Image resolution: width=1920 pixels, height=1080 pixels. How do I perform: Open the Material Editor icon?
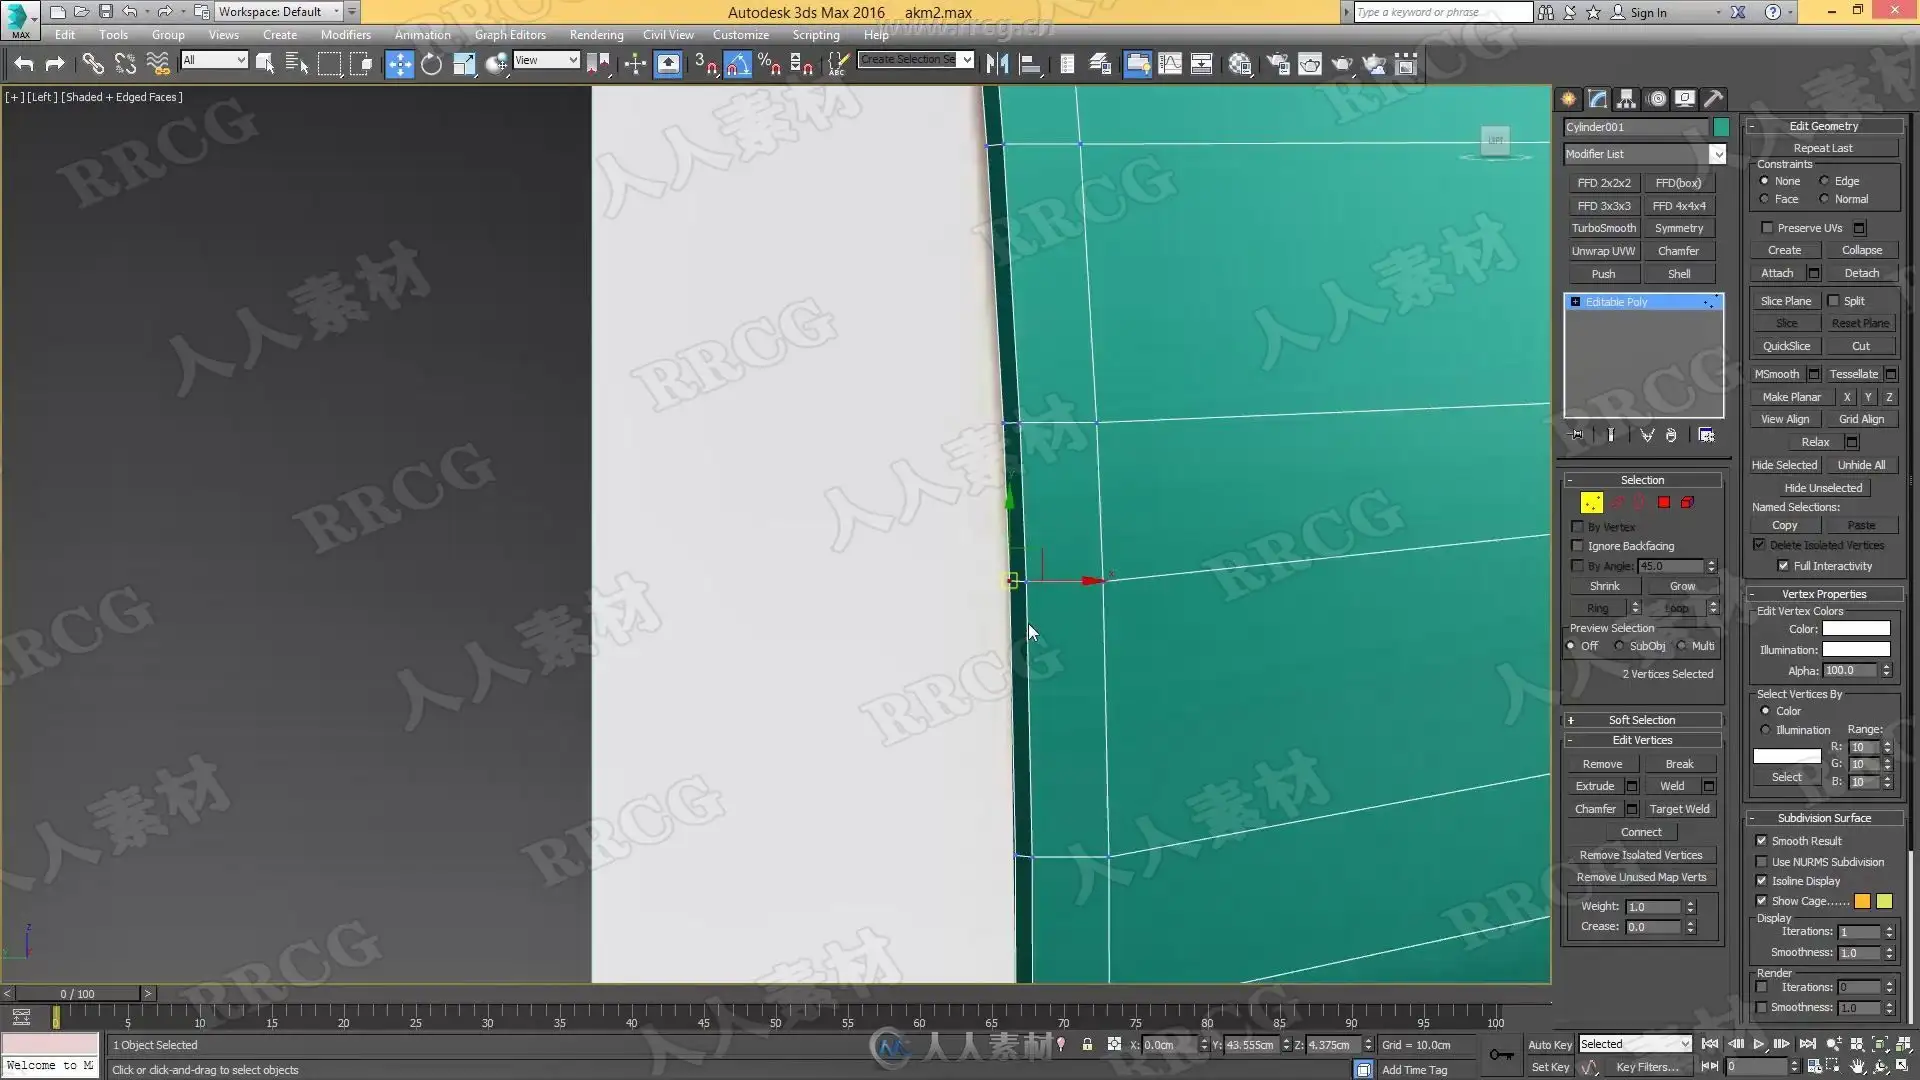coord(1240,65)
